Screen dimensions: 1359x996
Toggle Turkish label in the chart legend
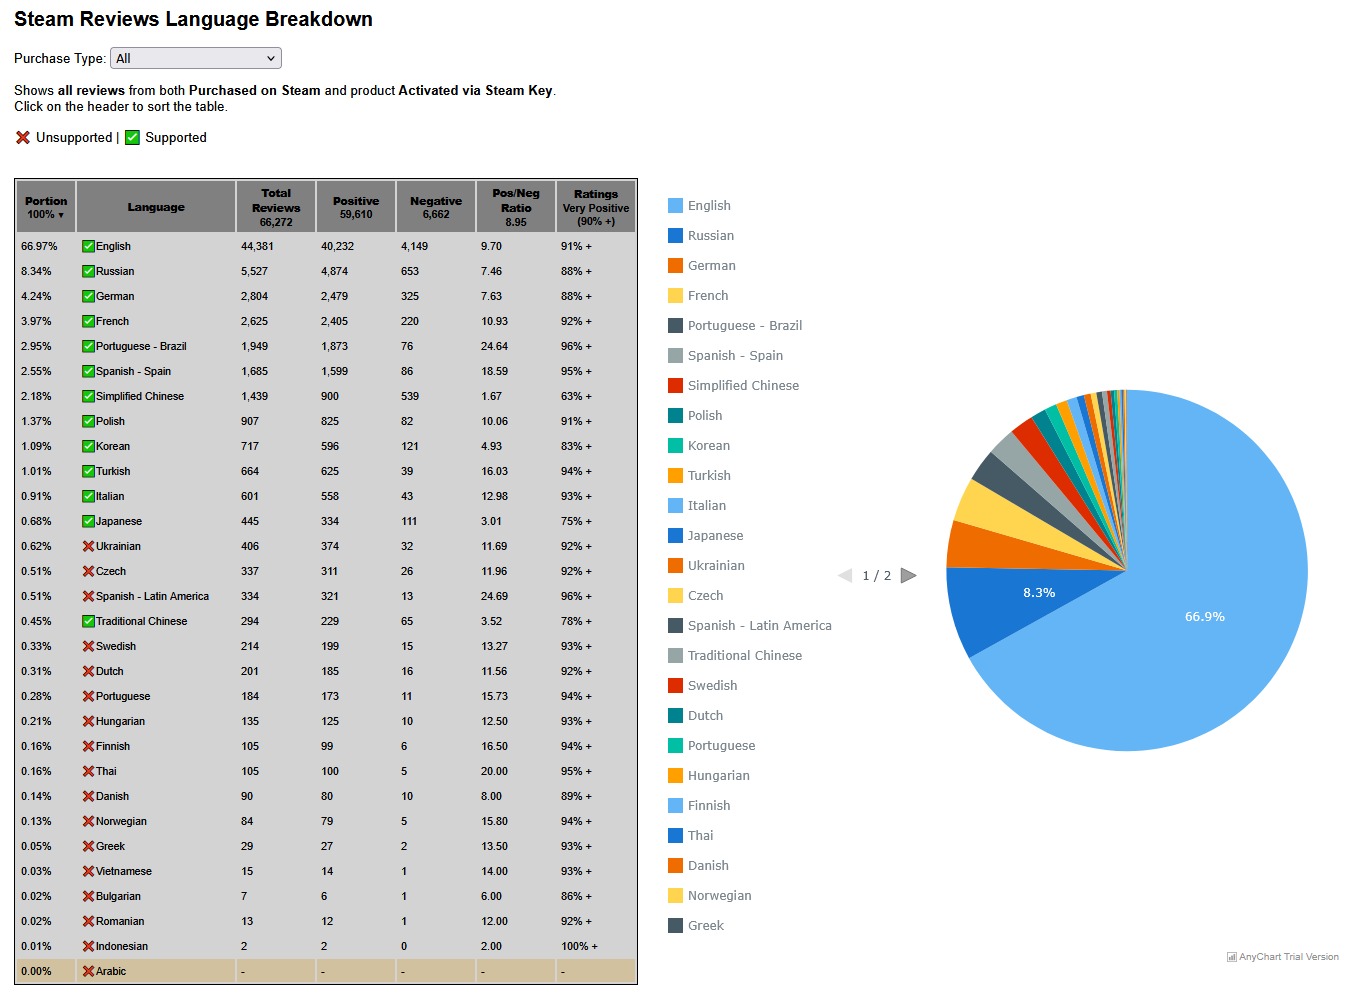click(709, 475)
